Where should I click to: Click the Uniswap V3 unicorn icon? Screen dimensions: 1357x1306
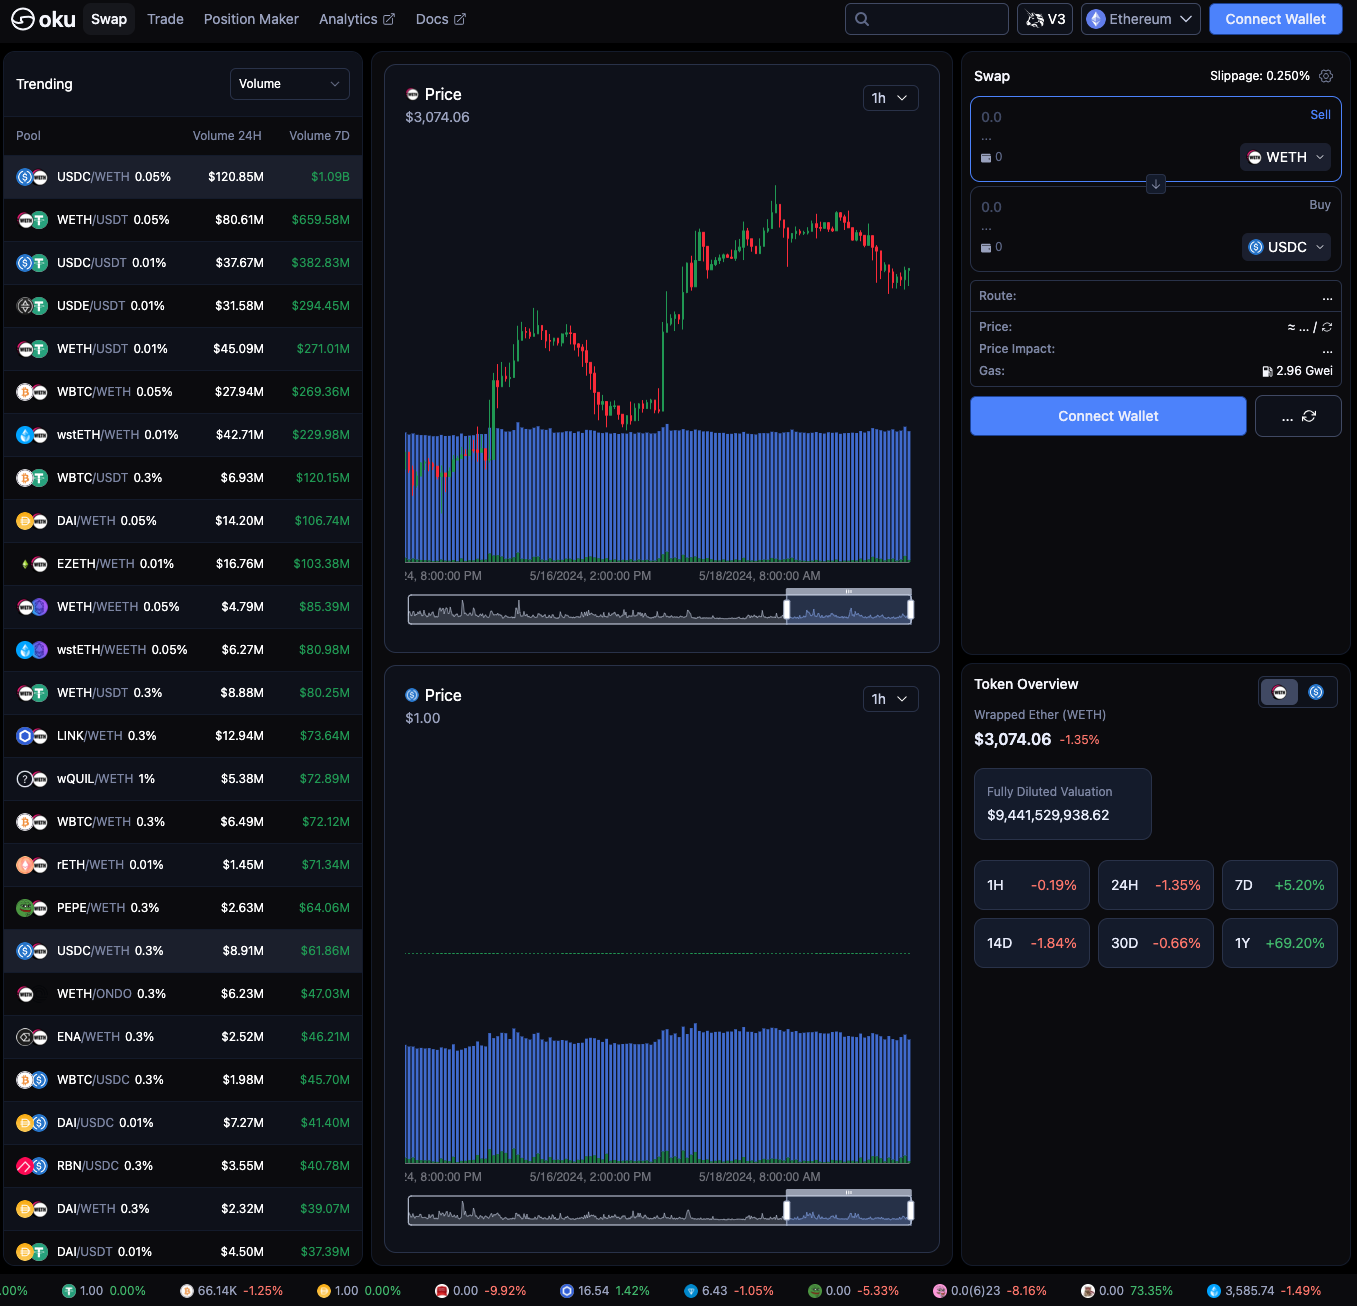tap(1035, 19)
